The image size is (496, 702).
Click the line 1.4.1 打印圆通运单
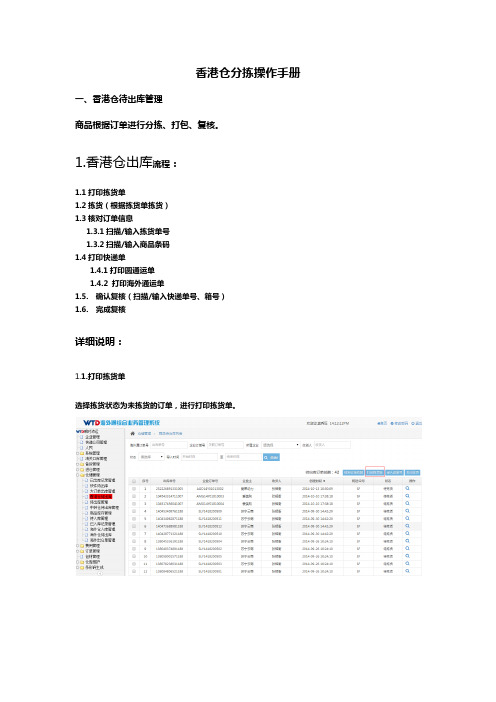pos(122,270)
